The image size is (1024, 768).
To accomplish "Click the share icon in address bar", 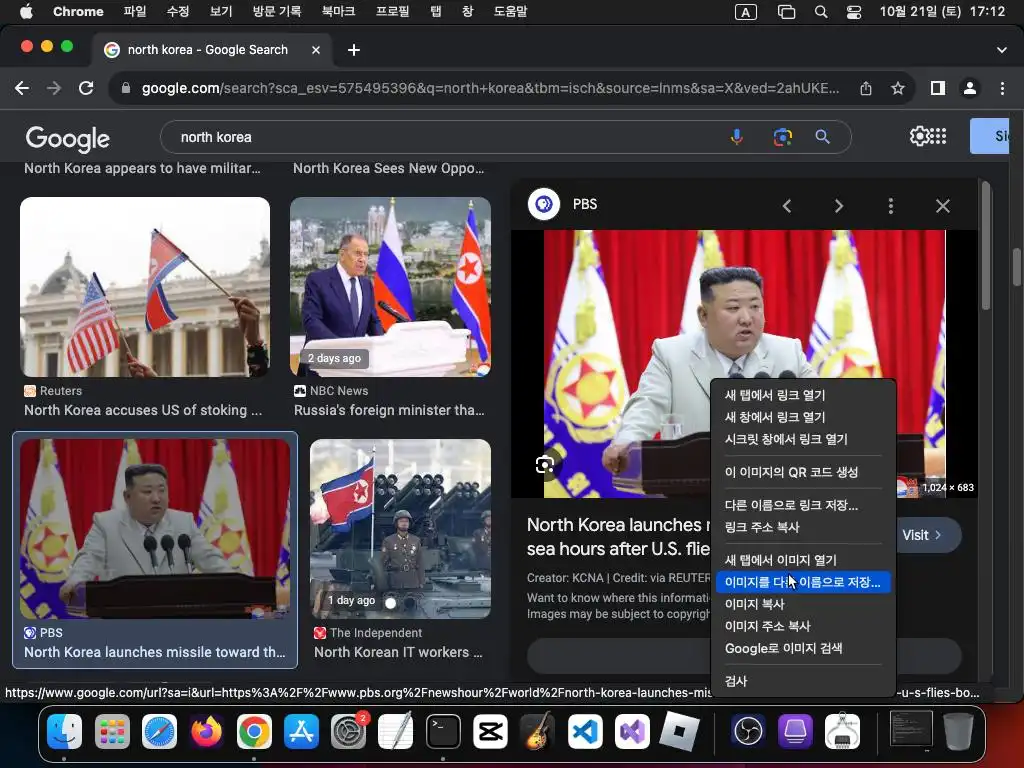I will pos(866,88).
